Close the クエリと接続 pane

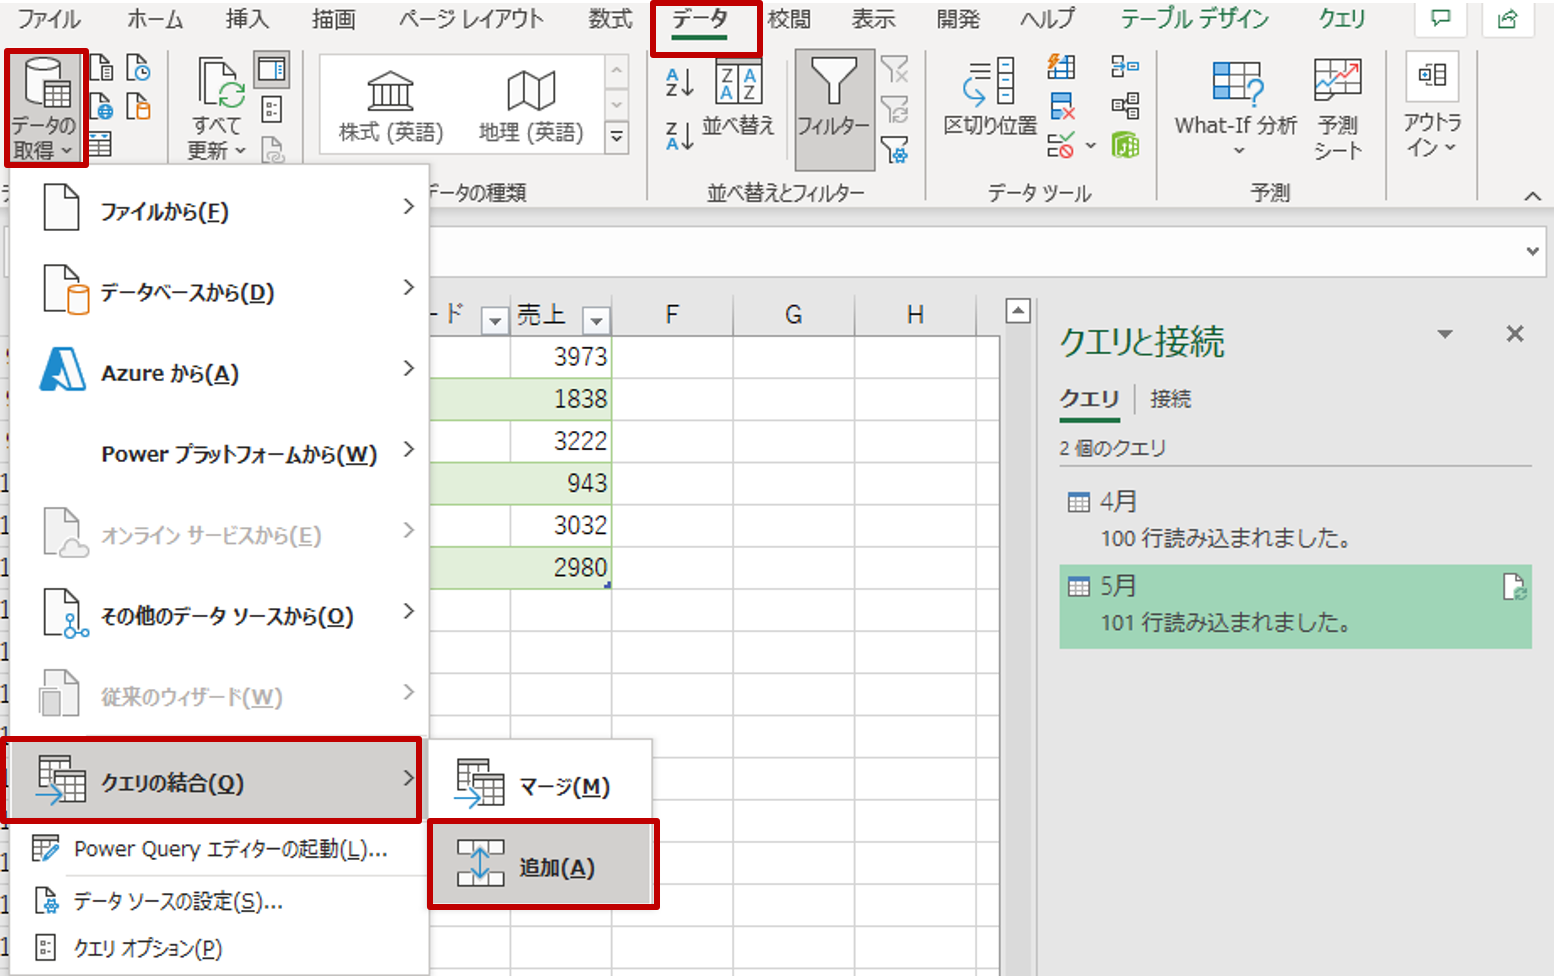[x=1515, y=334]
